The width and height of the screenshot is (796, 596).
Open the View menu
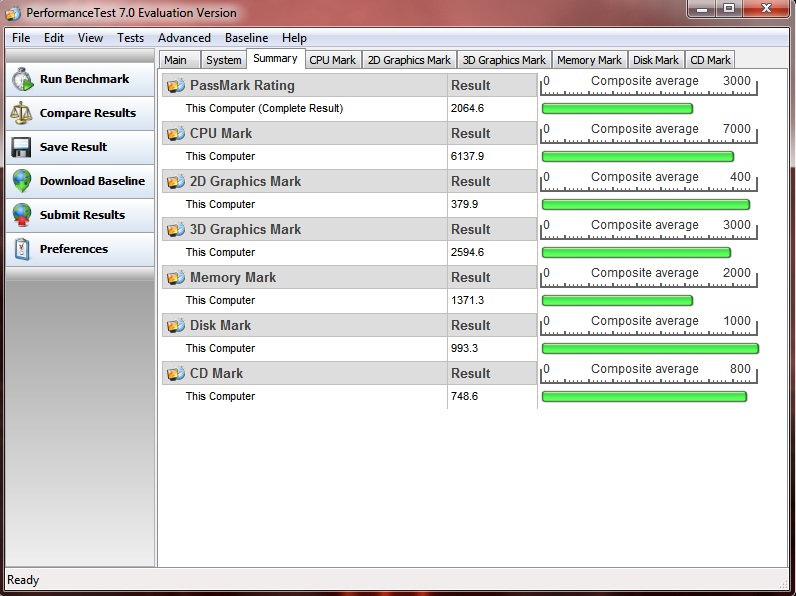coord(90,38)
